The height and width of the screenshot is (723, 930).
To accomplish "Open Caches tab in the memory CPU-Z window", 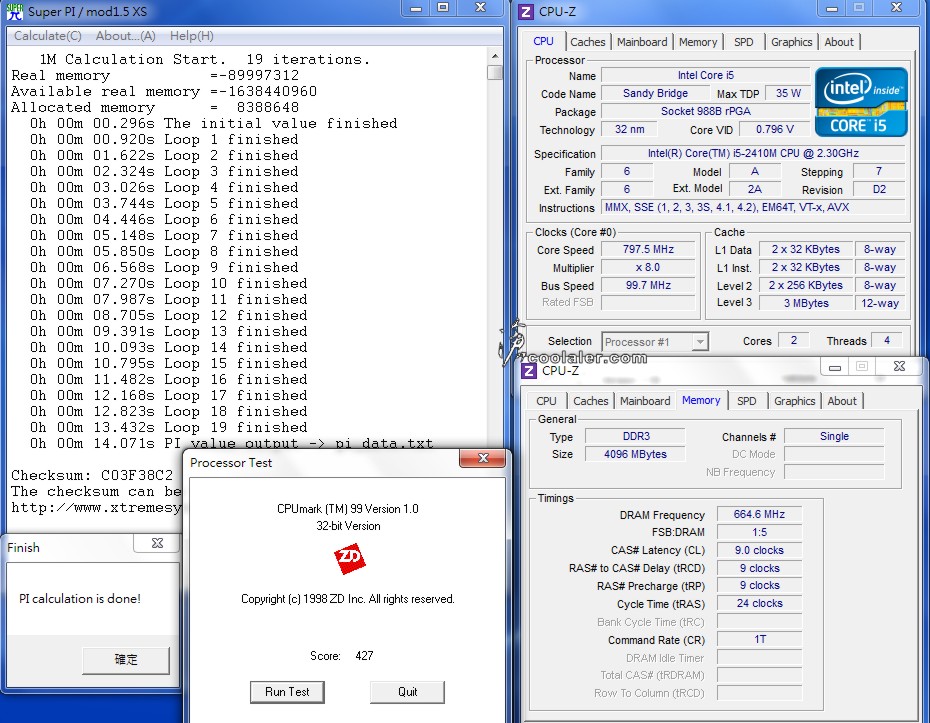I will pyautogui.click(x=591, y=401).
